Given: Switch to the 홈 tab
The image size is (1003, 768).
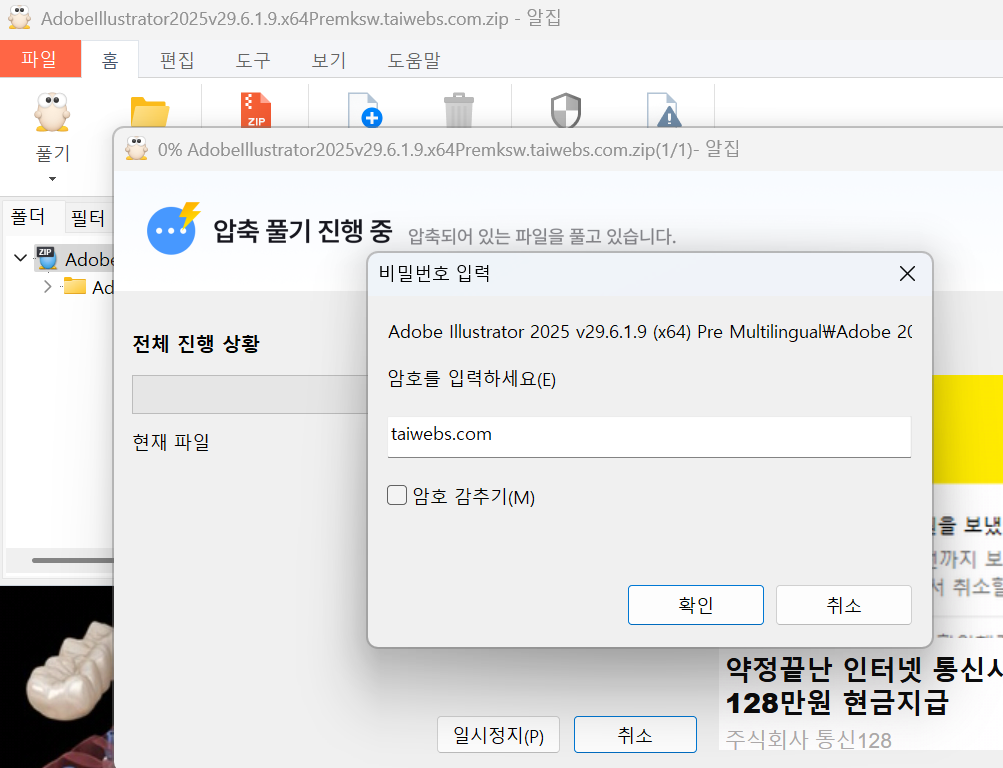Looking at the screenshot, I should click(x=110, y=60).
